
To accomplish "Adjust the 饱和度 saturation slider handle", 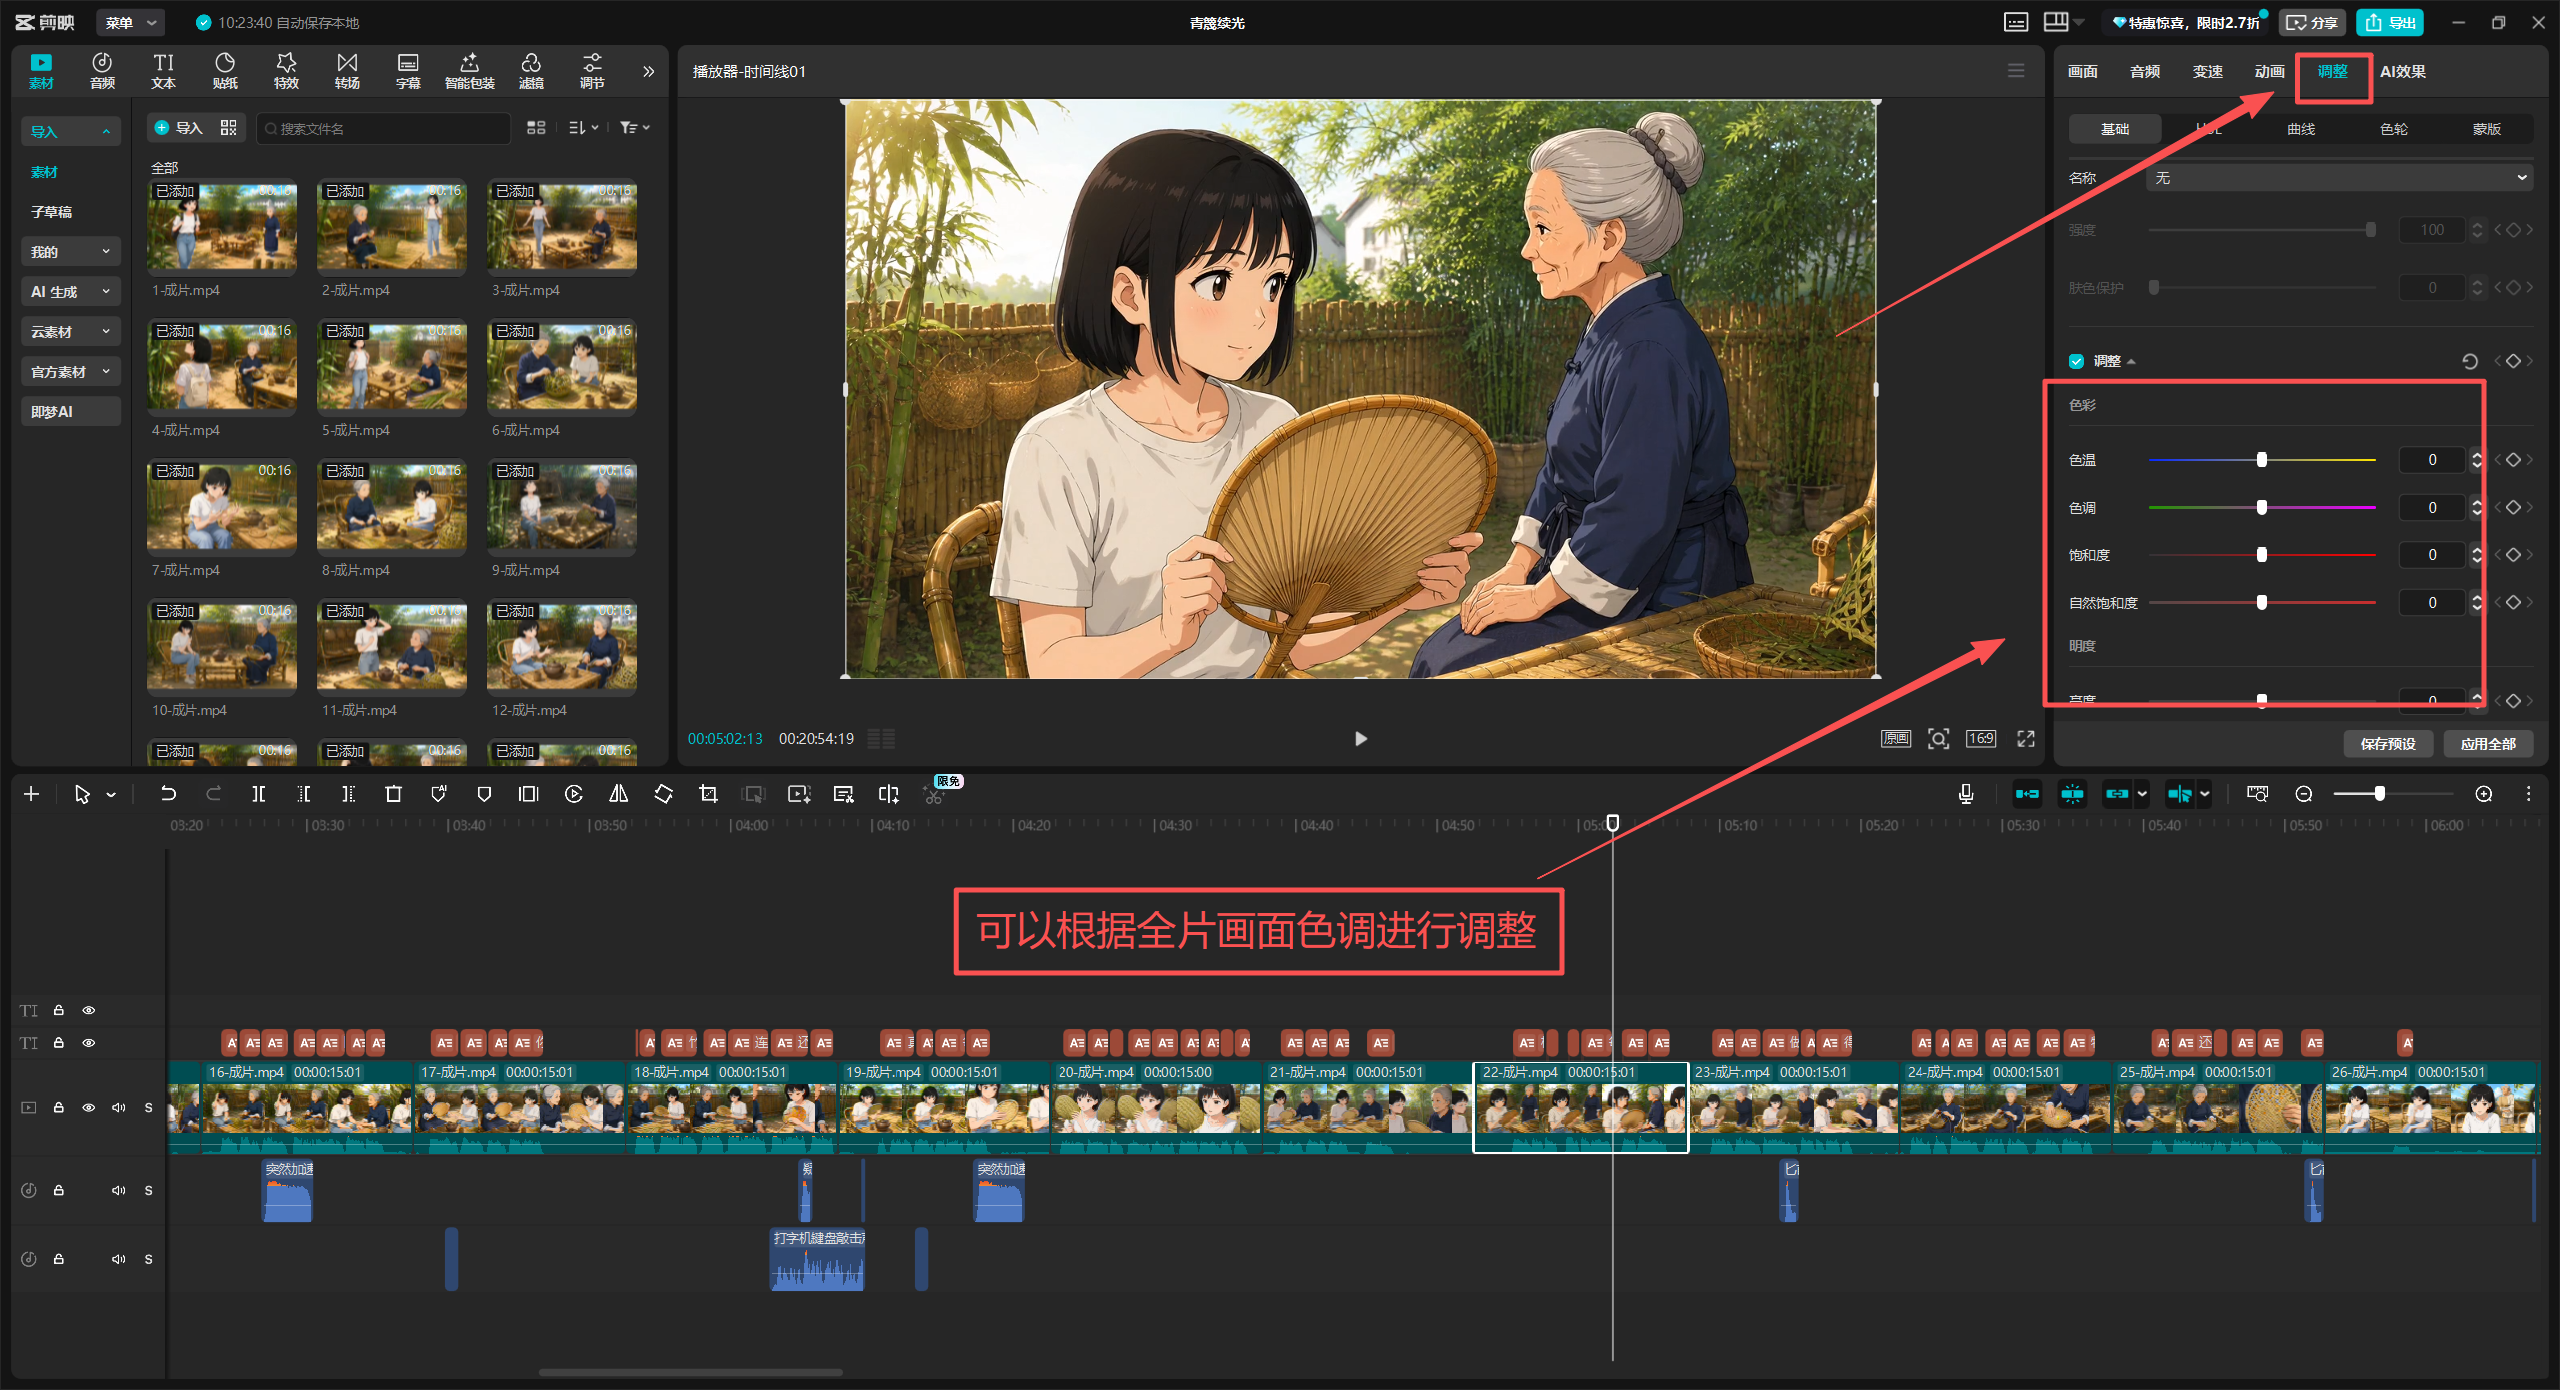I will (2262, 555).
